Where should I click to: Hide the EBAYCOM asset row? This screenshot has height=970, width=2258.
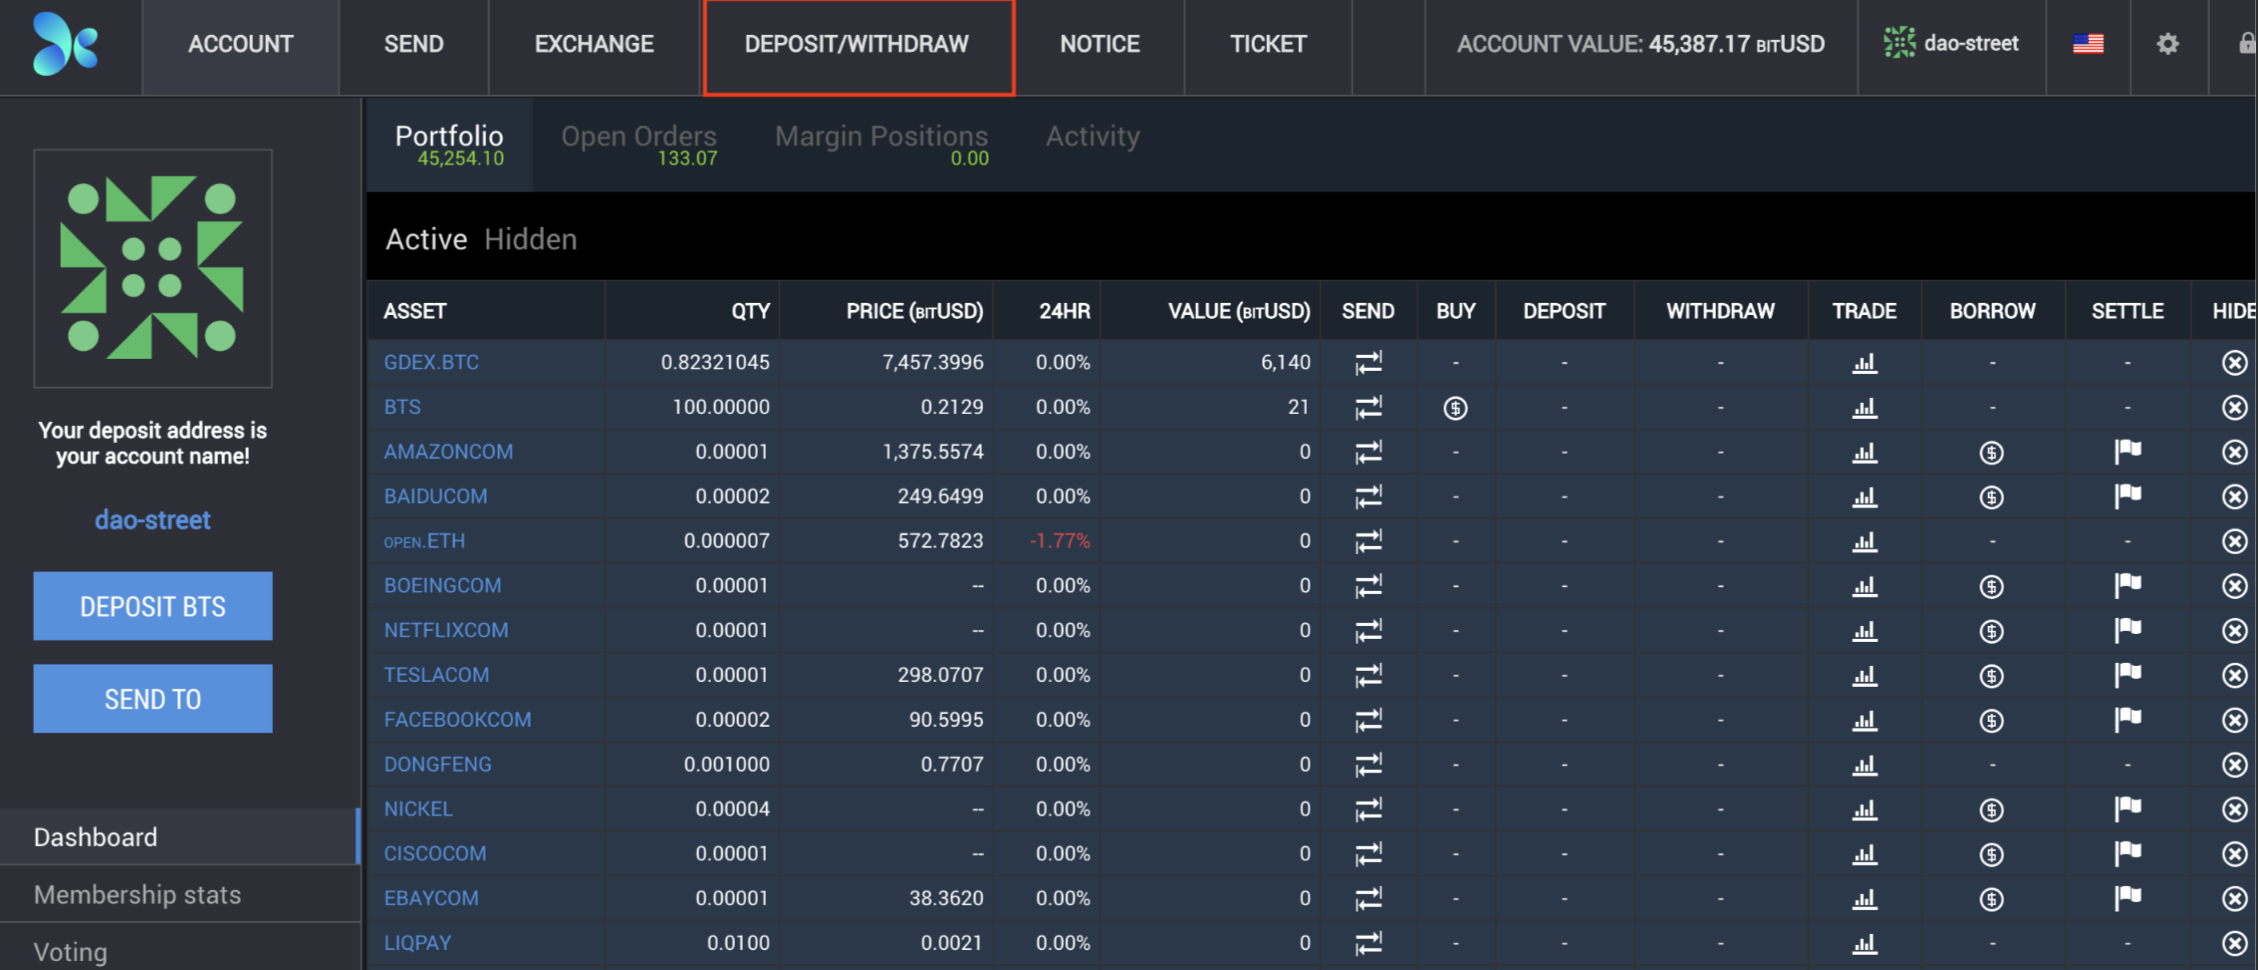(x=2234, y=899)
